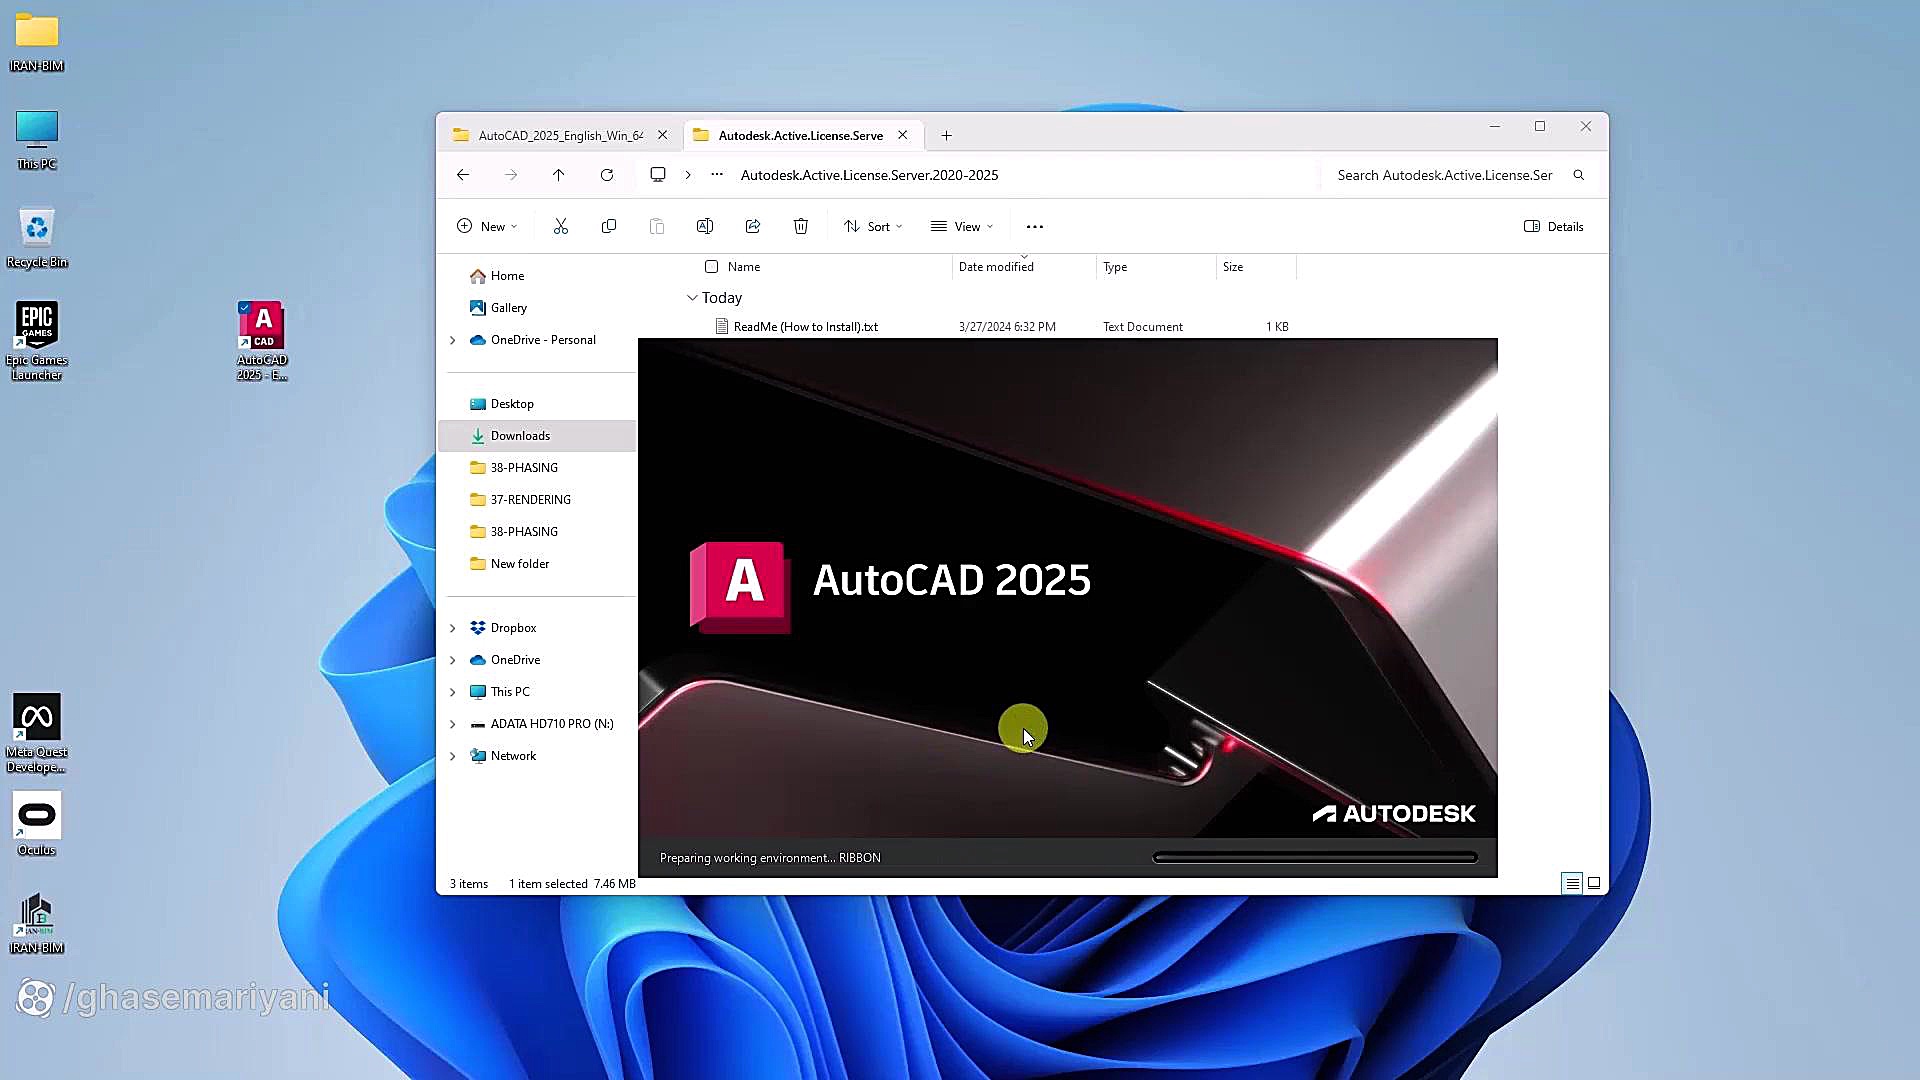
Task: Collapse the Today group header
Action: pyautogui.click(x=692, y=297)
